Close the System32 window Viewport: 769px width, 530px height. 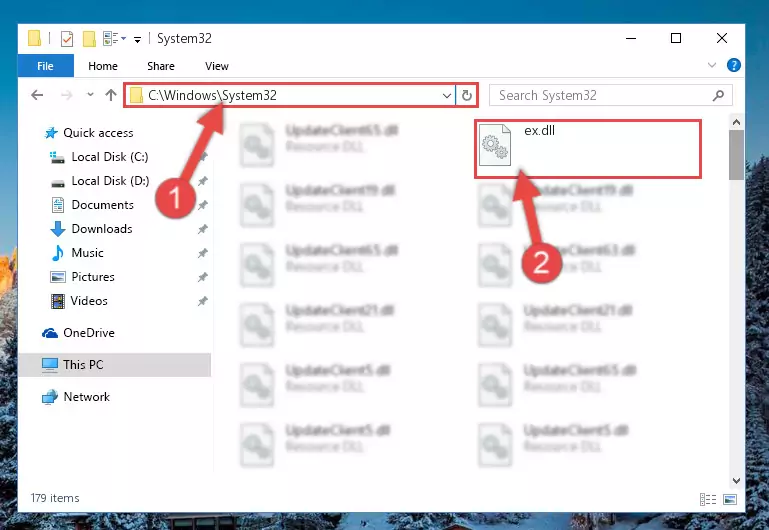[x=721, y=38]
